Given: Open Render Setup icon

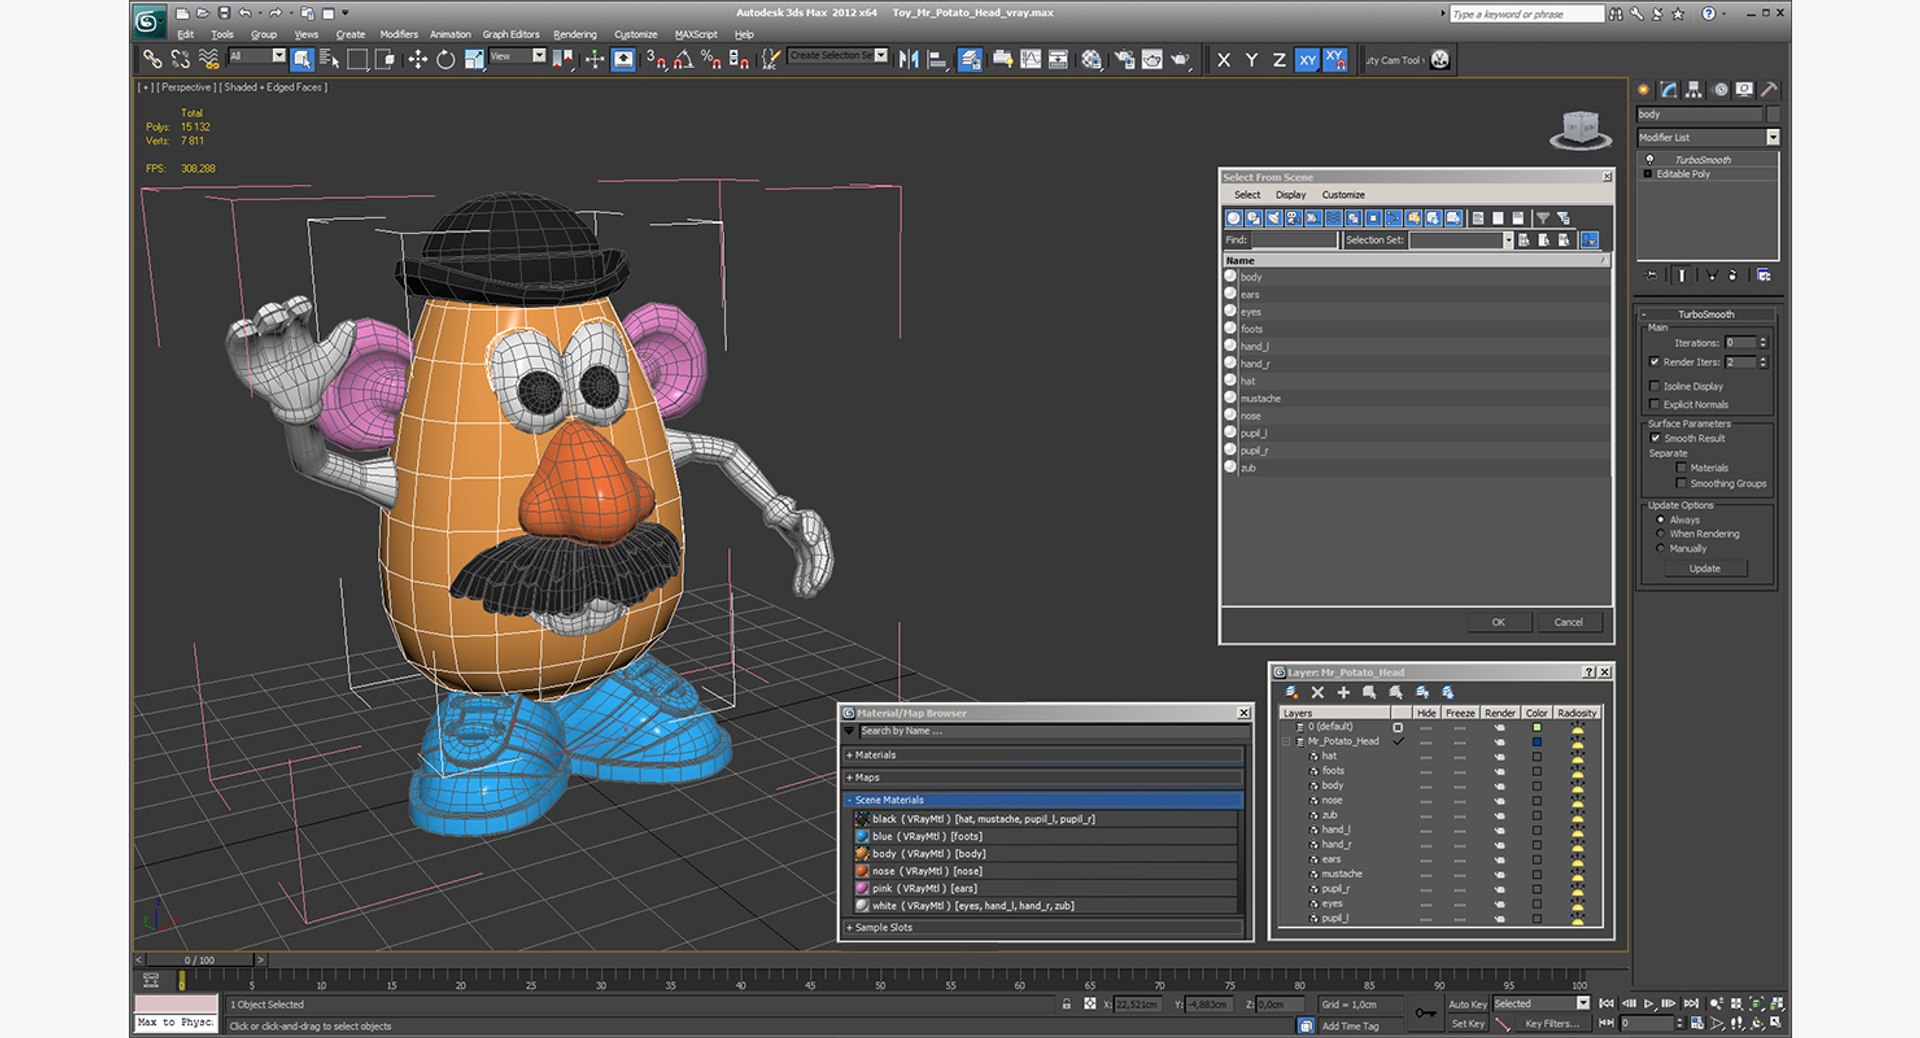Looking at the screenshot, I should pyautogui.click(x=1124, y=59).
